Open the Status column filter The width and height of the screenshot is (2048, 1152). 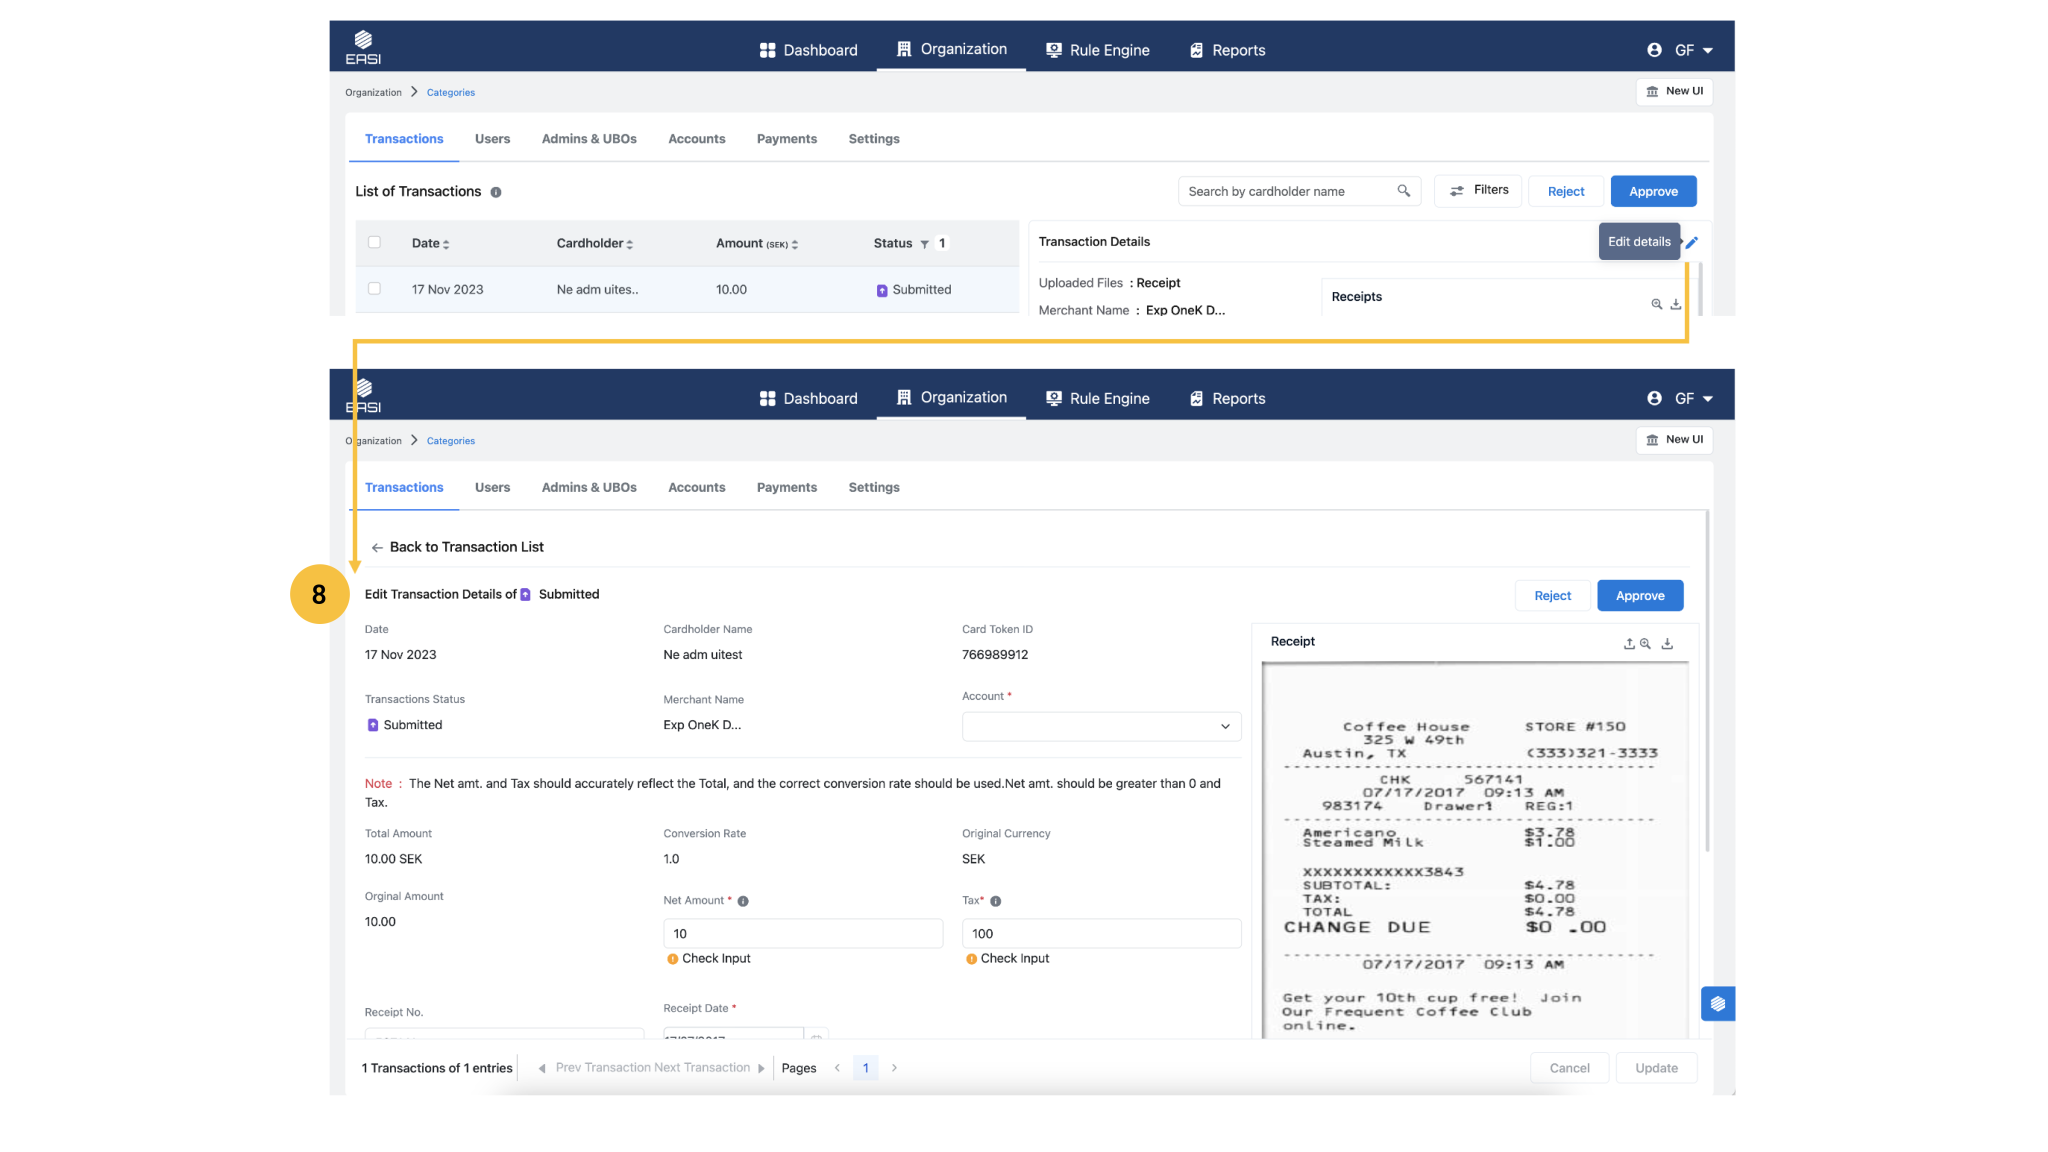tap(924, 244)
